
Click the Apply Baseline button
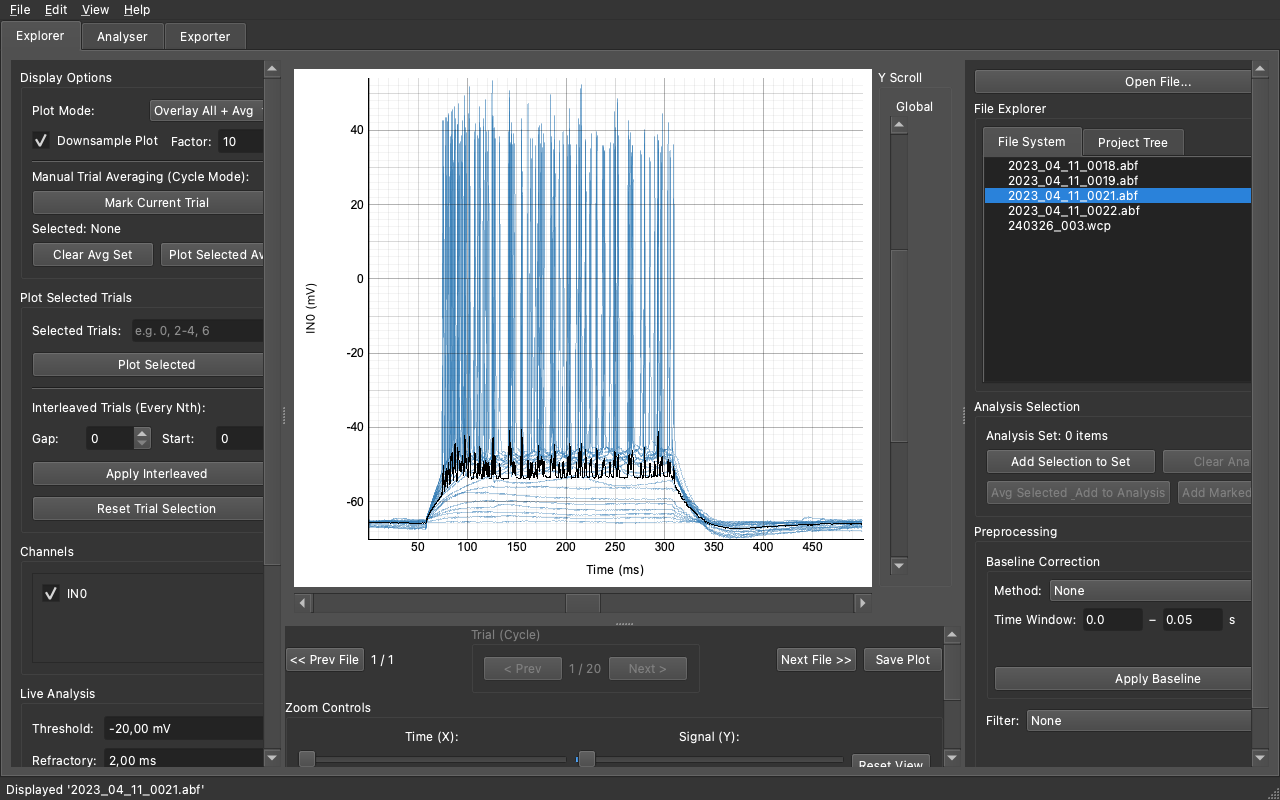click(x=1123, y=678)
